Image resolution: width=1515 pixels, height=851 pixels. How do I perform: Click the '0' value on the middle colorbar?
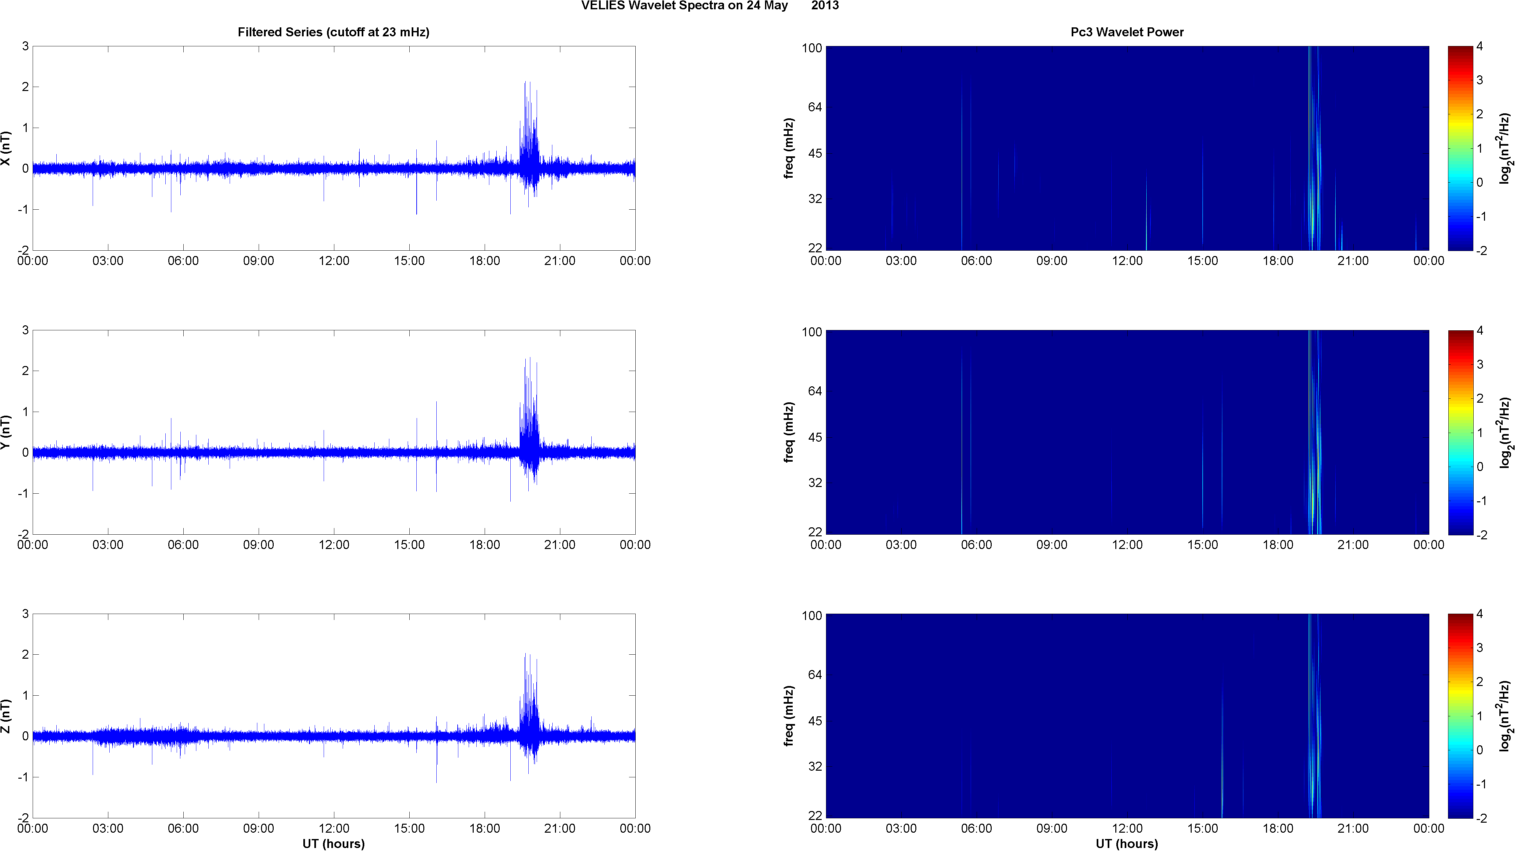click(x=1480, y=467)
